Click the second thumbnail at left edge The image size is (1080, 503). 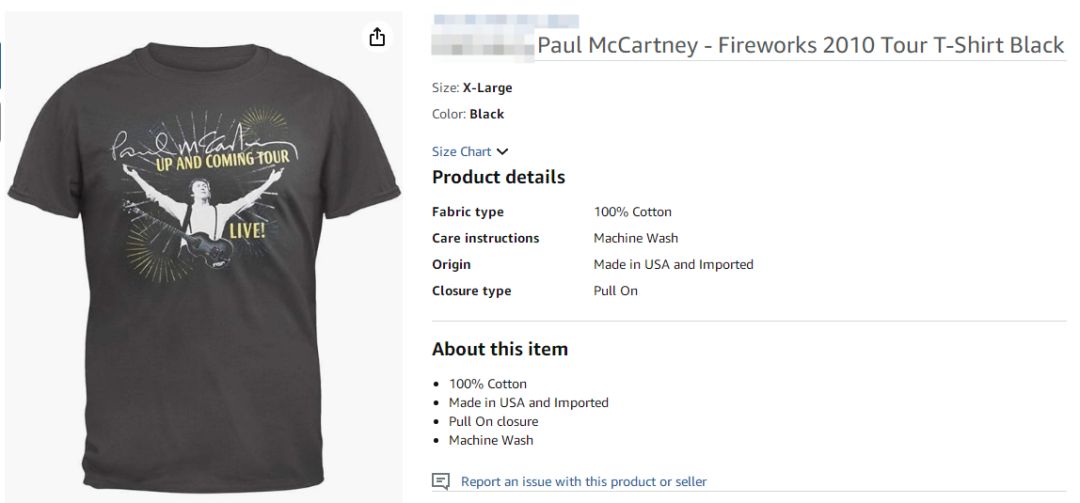point(2,120)
